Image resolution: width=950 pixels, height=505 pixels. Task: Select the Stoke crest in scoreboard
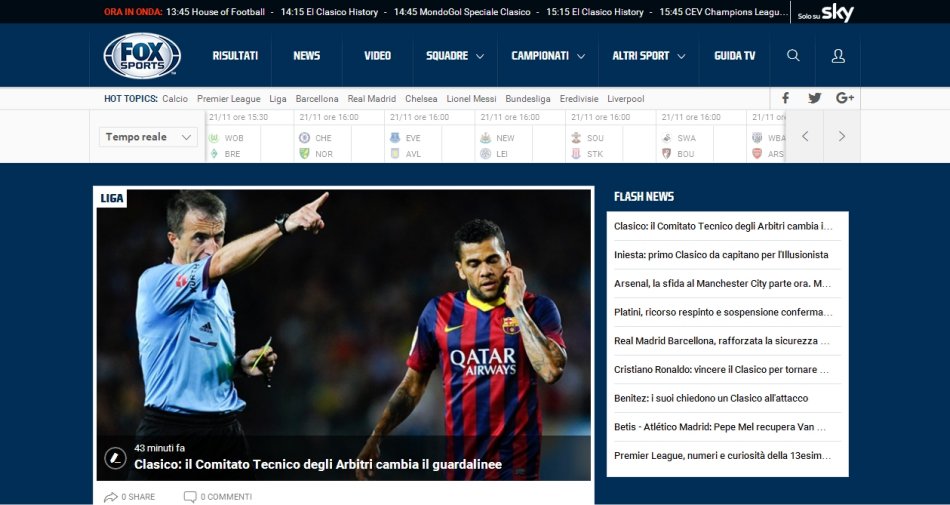point(576,154)
